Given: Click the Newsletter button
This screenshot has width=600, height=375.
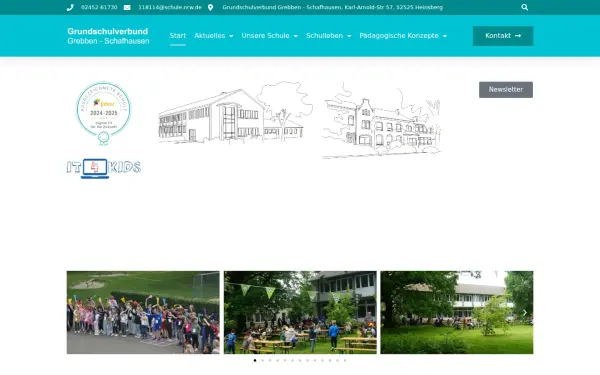Looking at the screenshot, I should (x=505, y=90).
